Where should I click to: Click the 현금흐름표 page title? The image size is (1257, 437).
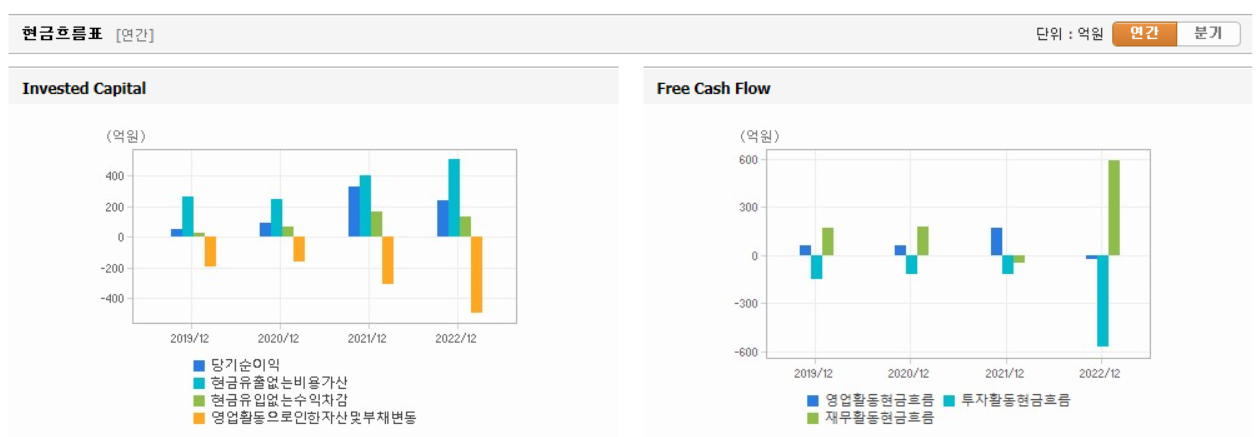tap(62, 33)
